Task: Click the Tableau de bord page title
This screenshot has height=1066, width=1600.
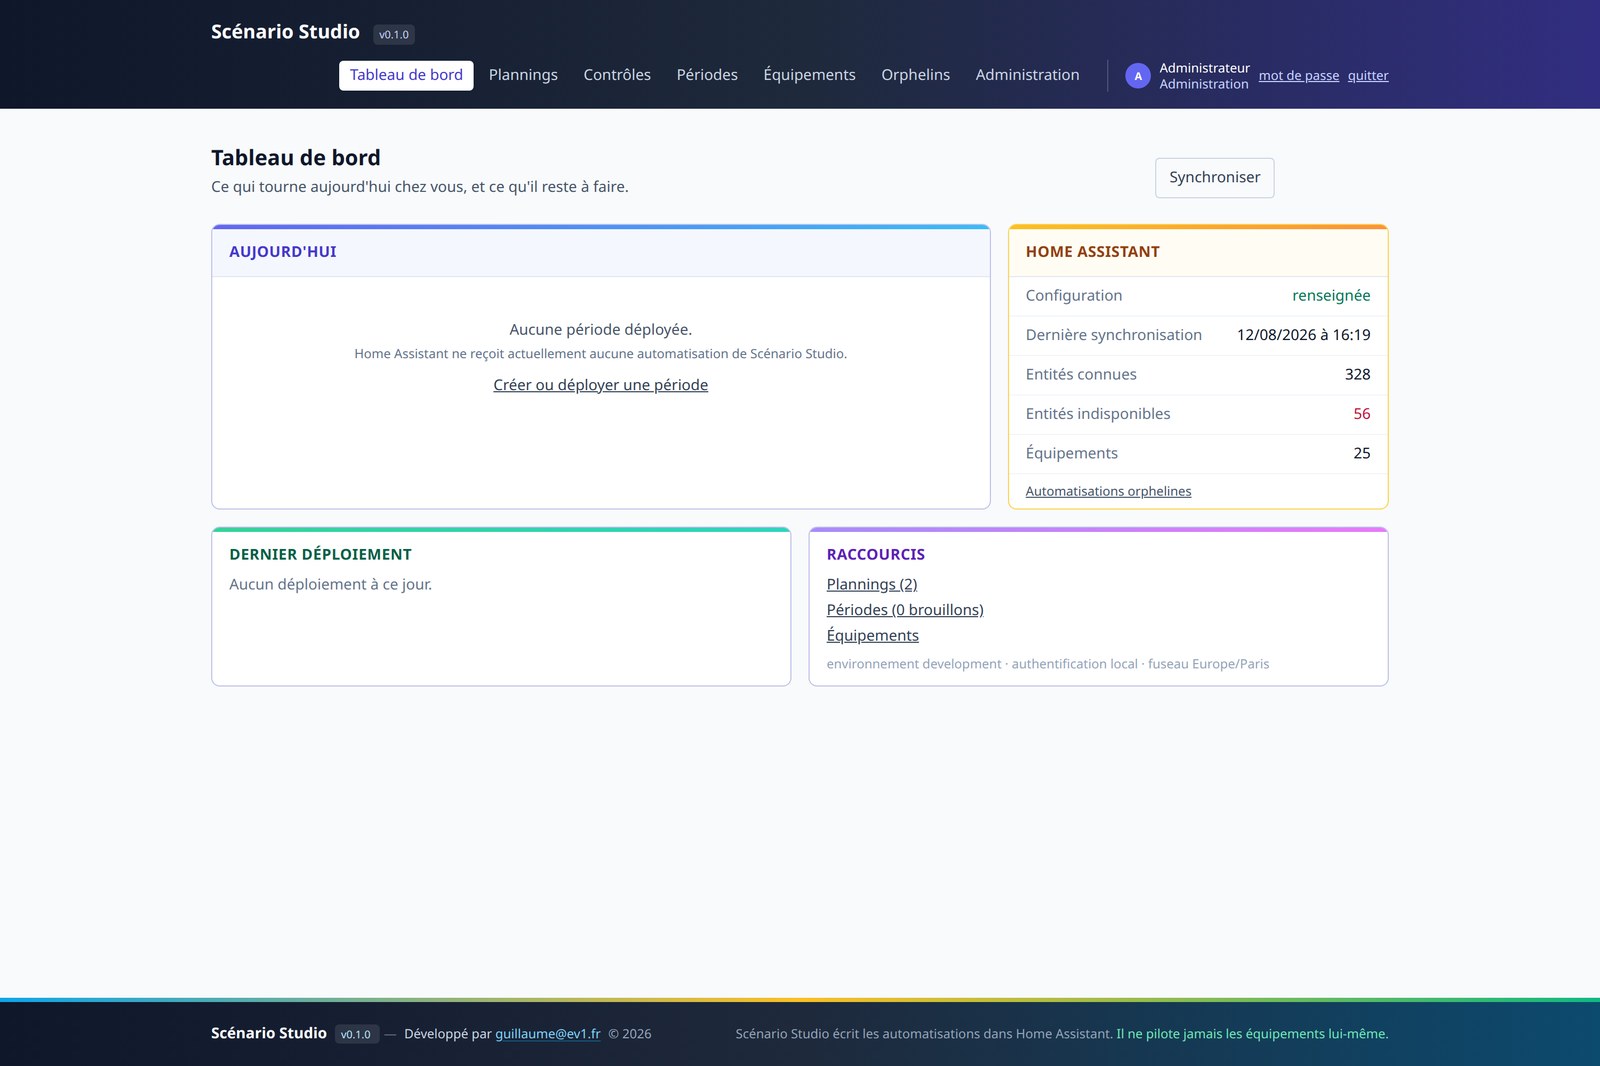Action: [295, 158]
